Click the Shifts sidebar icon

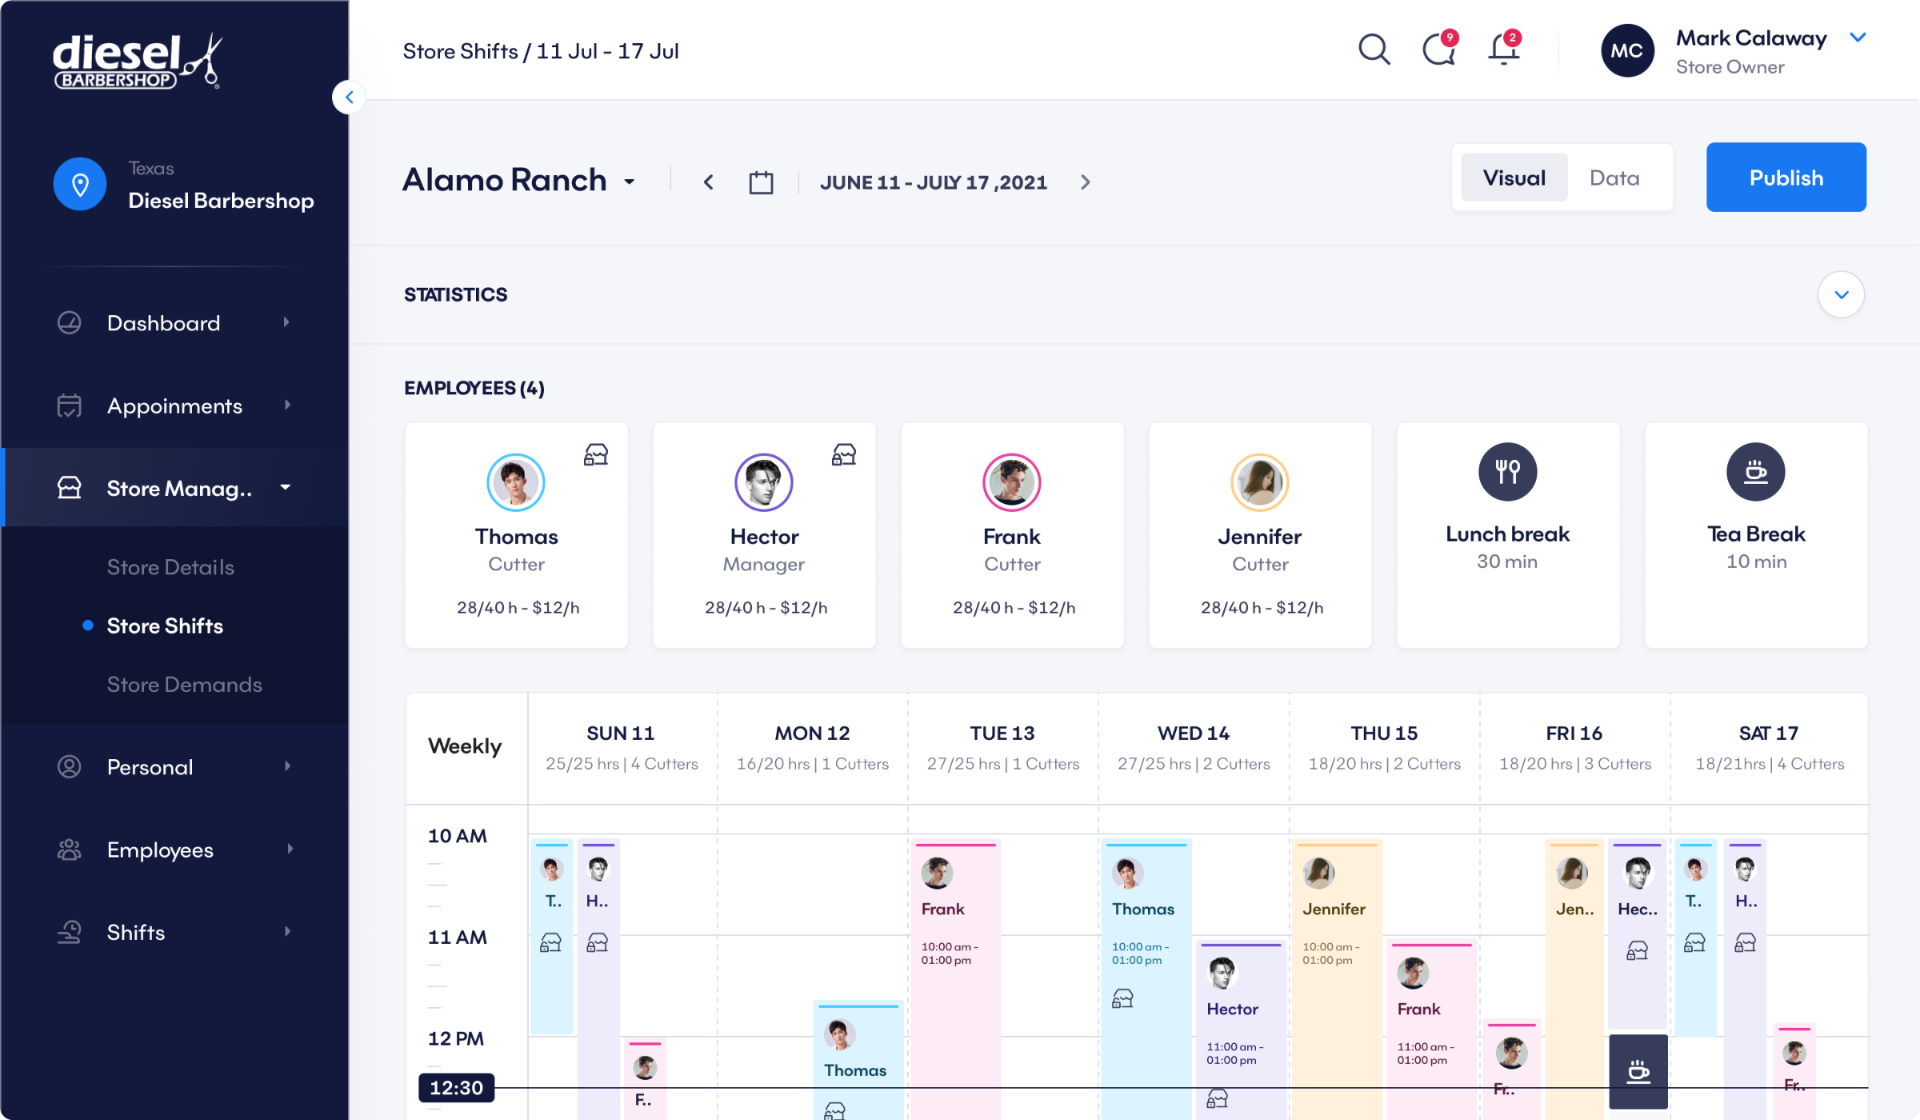[x=69, y=932]
